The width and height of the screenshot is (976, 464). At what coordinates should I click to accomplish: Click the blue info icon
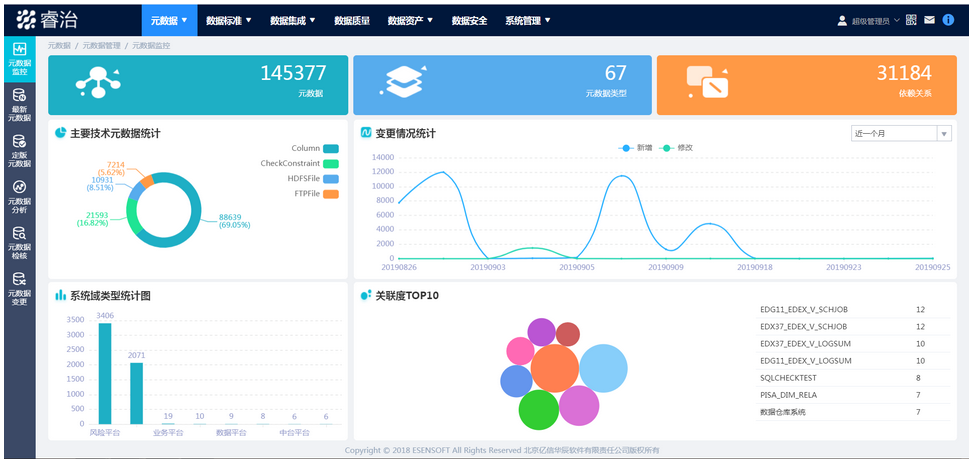pos(948,20)
